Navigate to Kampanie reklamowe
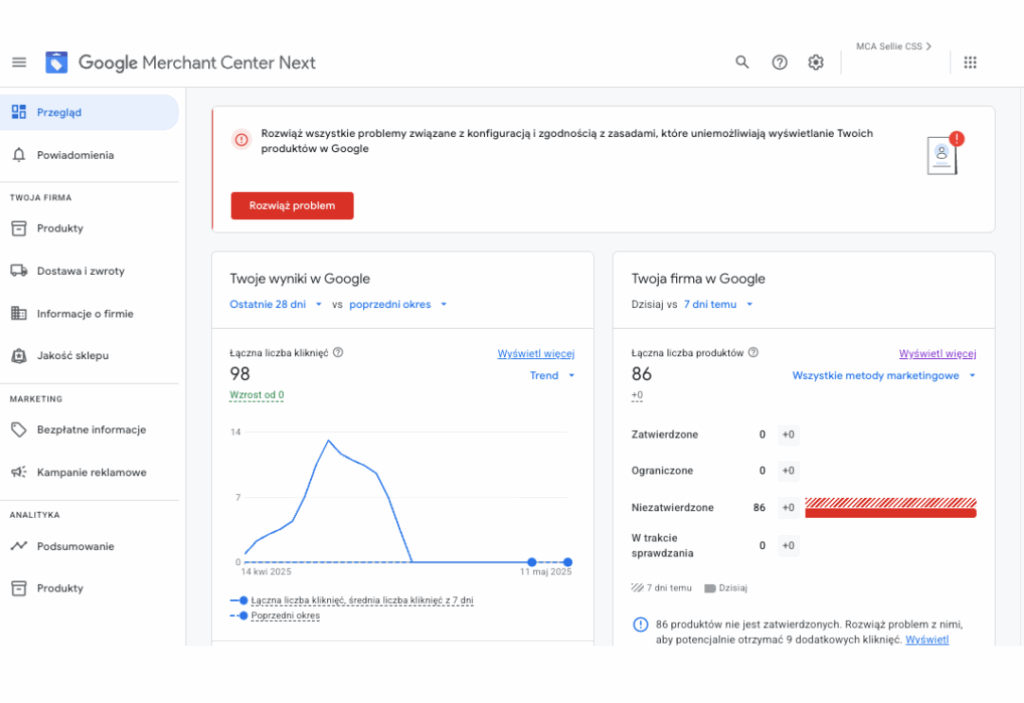The height and width of the screenshot is (703, 1024). pos(91,472)
